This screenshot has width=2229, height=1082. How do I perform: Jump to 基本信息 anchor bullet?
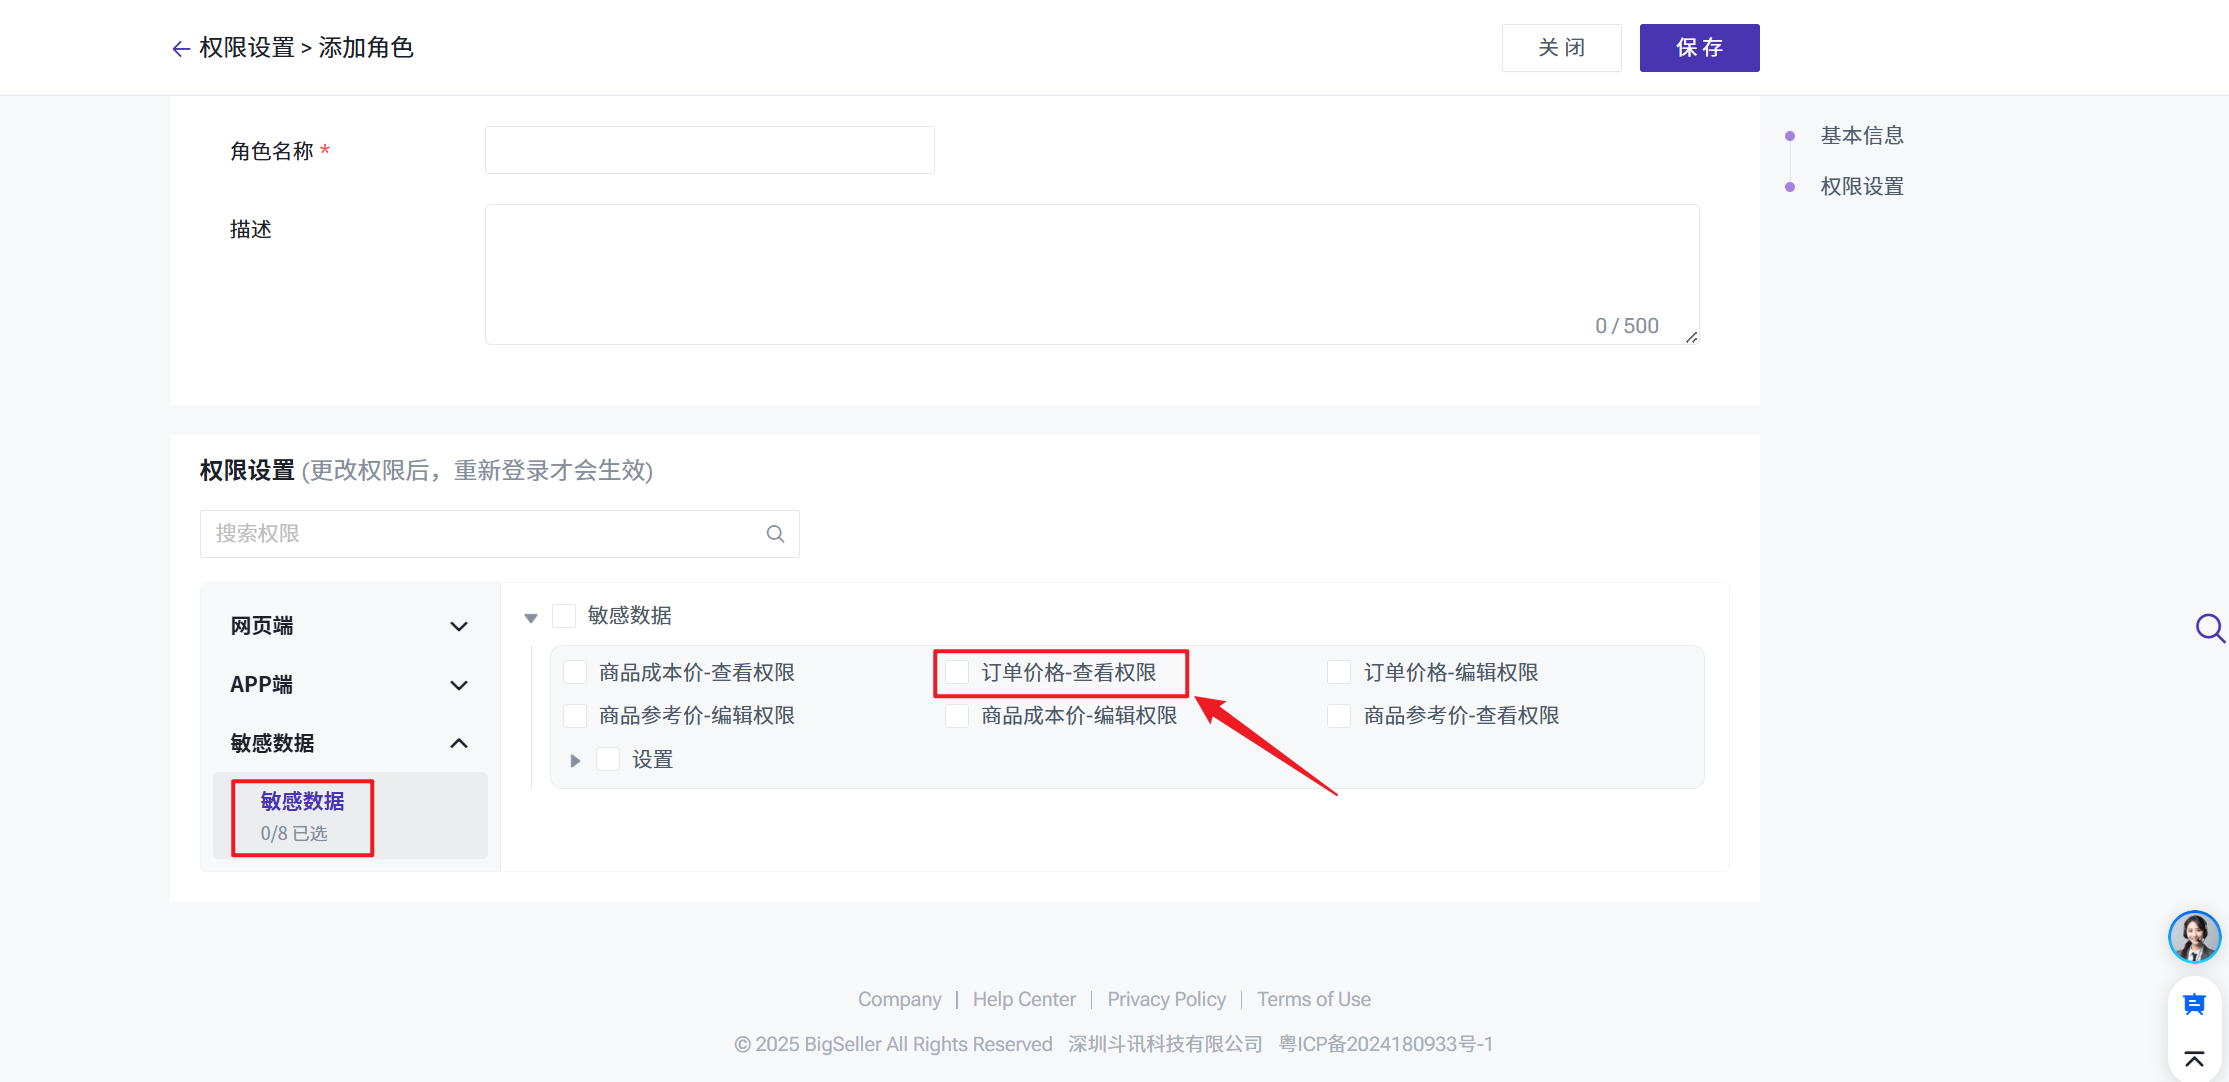(1790, 136)
